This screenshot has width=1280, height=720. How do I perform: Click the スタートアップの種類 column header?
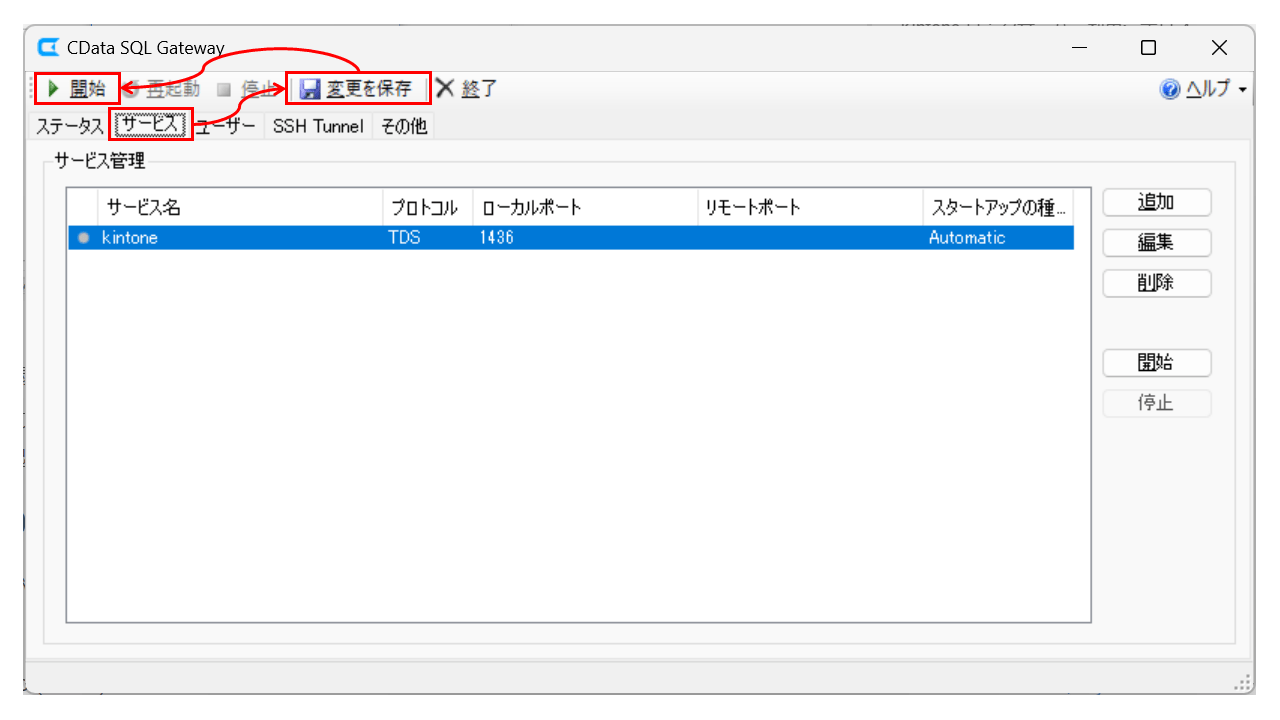pos(998,208)
